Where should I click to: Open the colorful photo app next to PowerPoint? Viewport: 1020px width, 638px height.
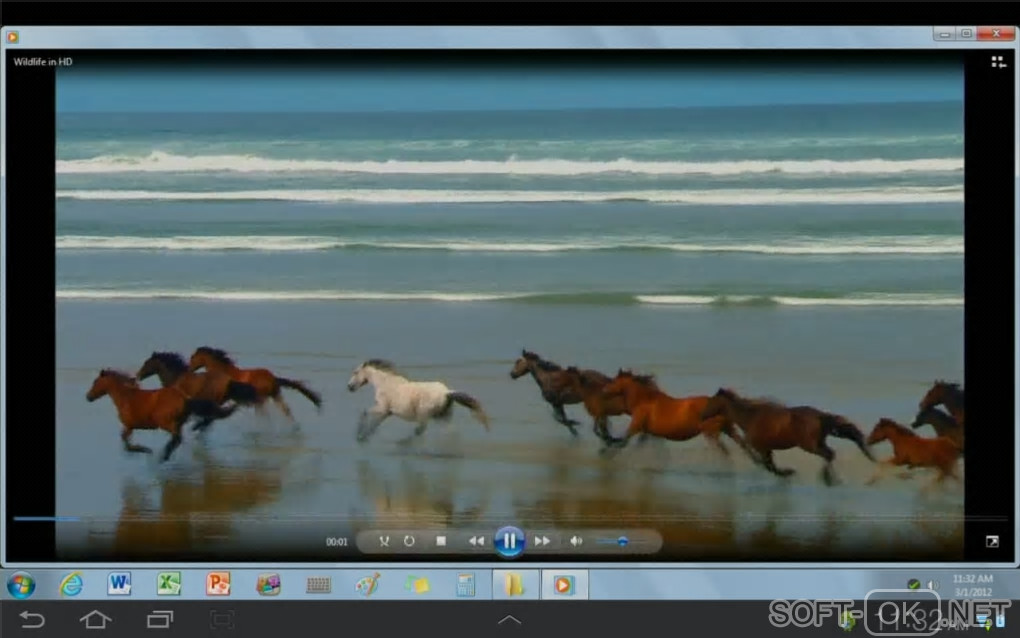[x=268, y=585]
